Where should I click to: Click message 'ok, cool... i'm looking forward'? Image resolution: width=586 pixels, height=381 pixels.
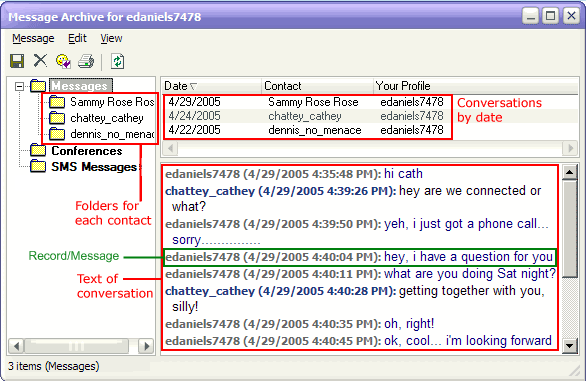pyautogui.click(x=468, y=341)
